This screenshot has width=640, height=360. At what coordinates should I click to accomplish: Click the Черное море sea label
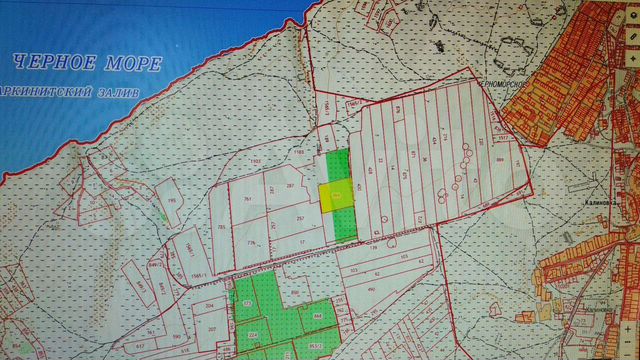click(87, 63)
